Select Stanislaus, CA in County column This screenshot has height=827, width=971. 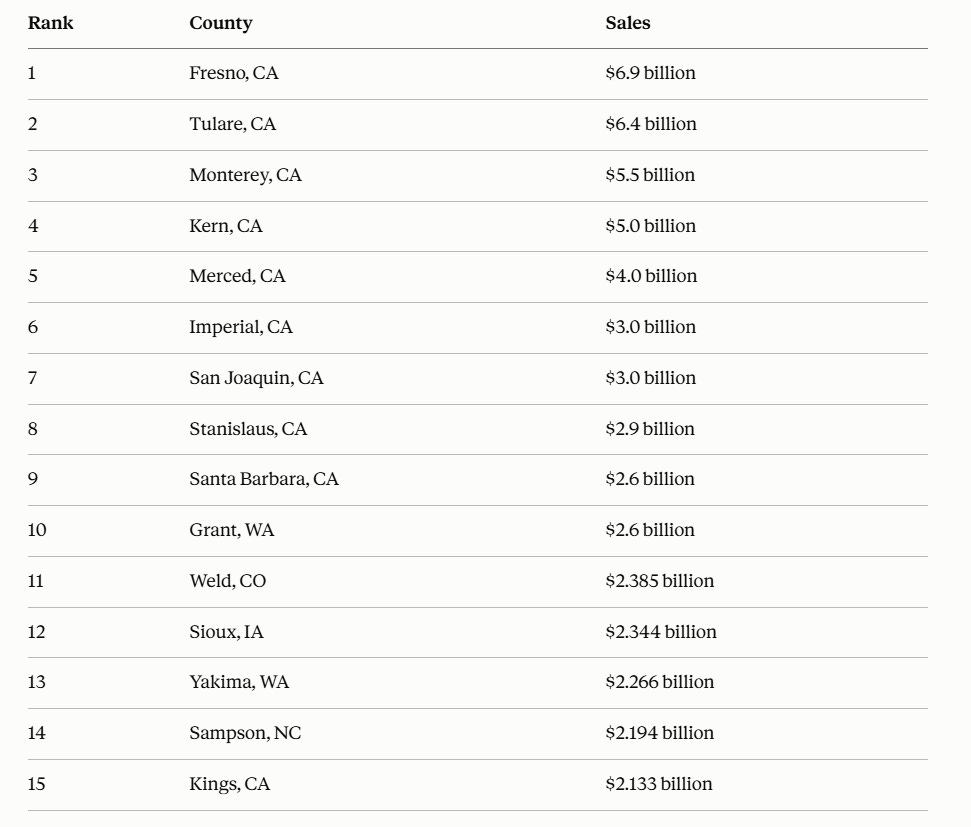248,429
